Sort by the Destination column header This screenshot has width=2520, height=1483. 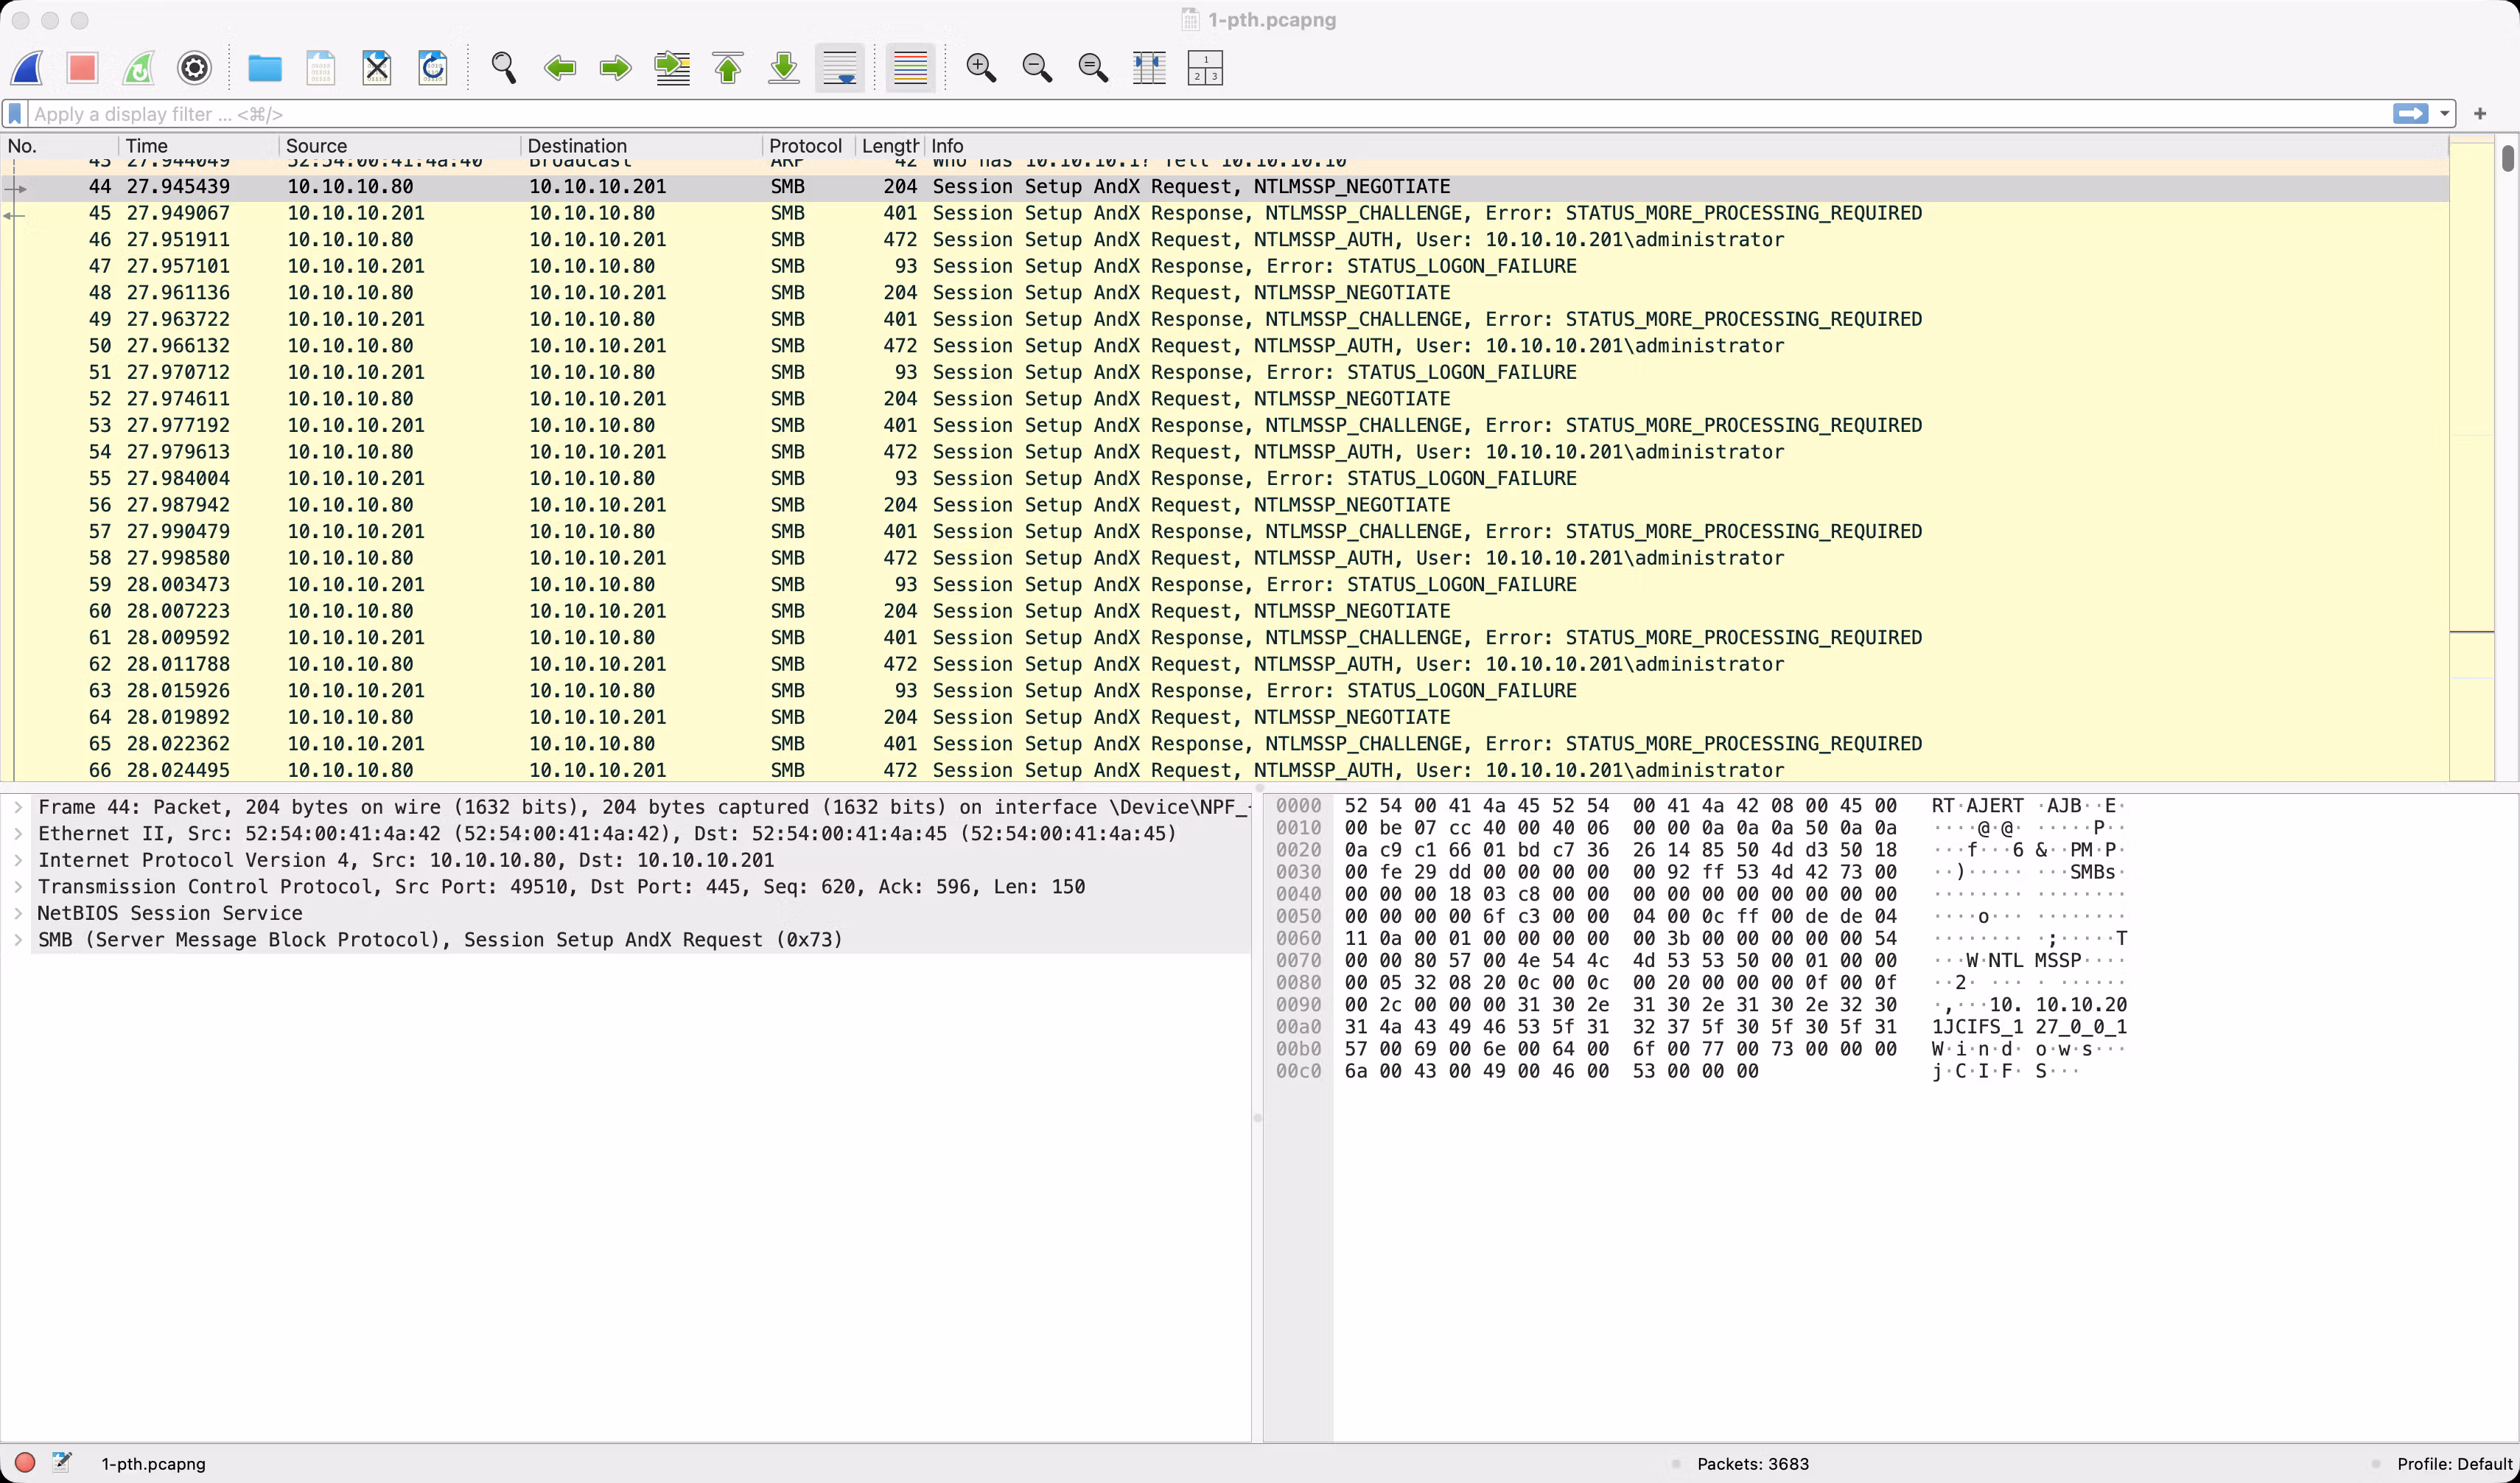(641, 146)
